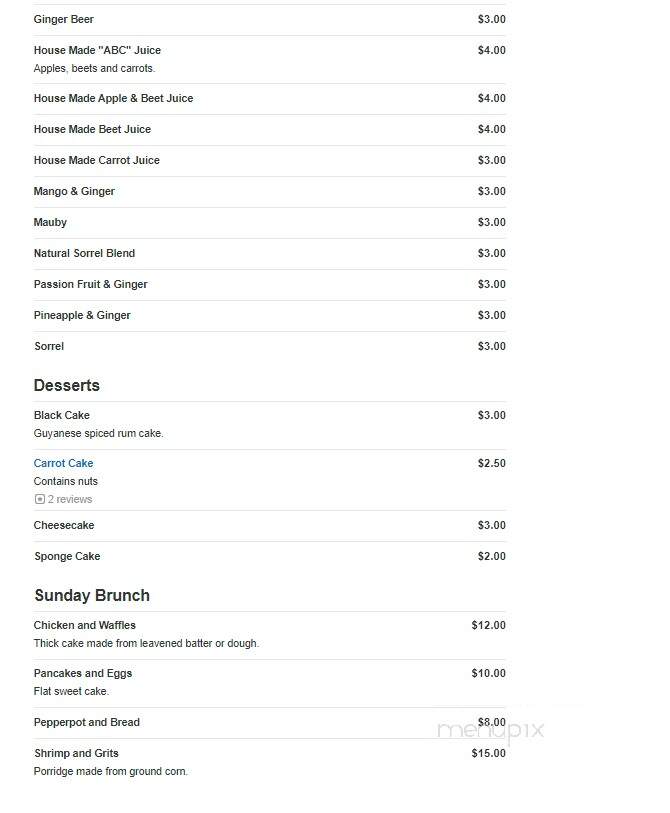Screen dimensions: 670x813
Task: Select the Sponge Cake item
Action: pyautogui.click(x=67, y=556)
